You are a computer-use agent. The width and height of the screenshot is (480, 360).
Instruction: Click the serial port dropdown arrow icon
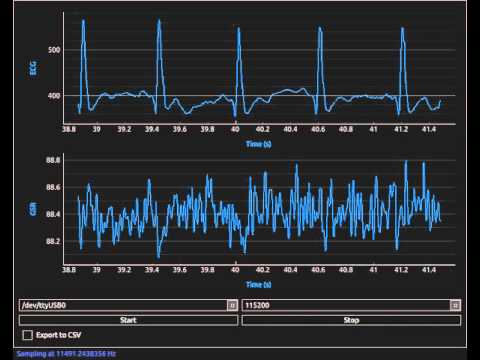click(x=232, y=305)
